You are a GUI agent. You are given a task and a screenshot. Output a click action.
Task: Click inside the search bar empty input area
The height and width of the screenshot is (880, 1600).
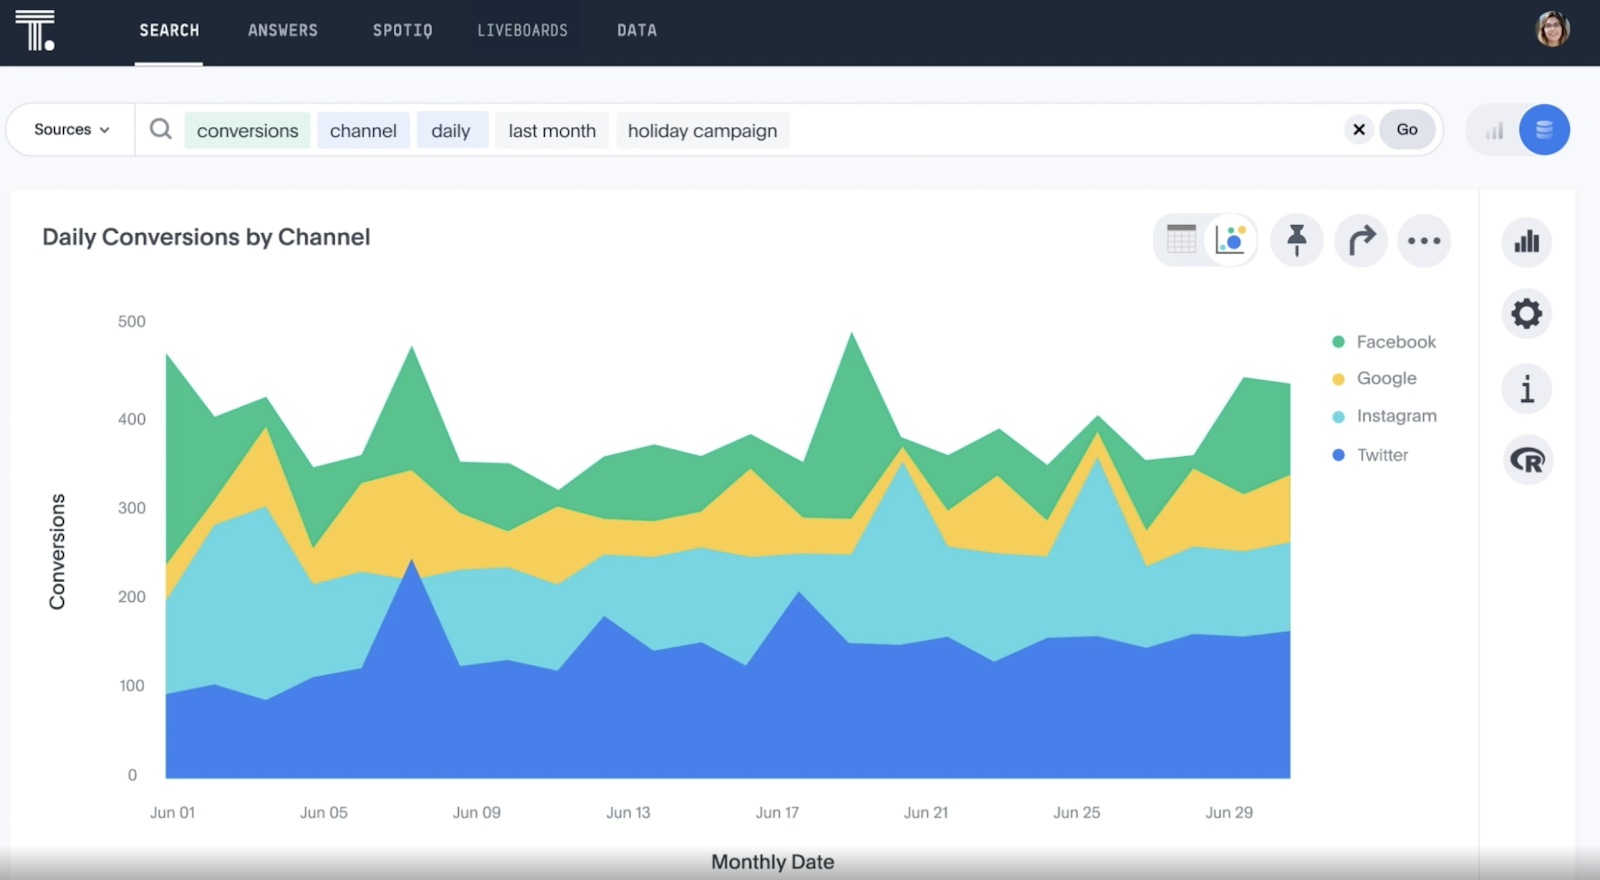coord(1065,130)
